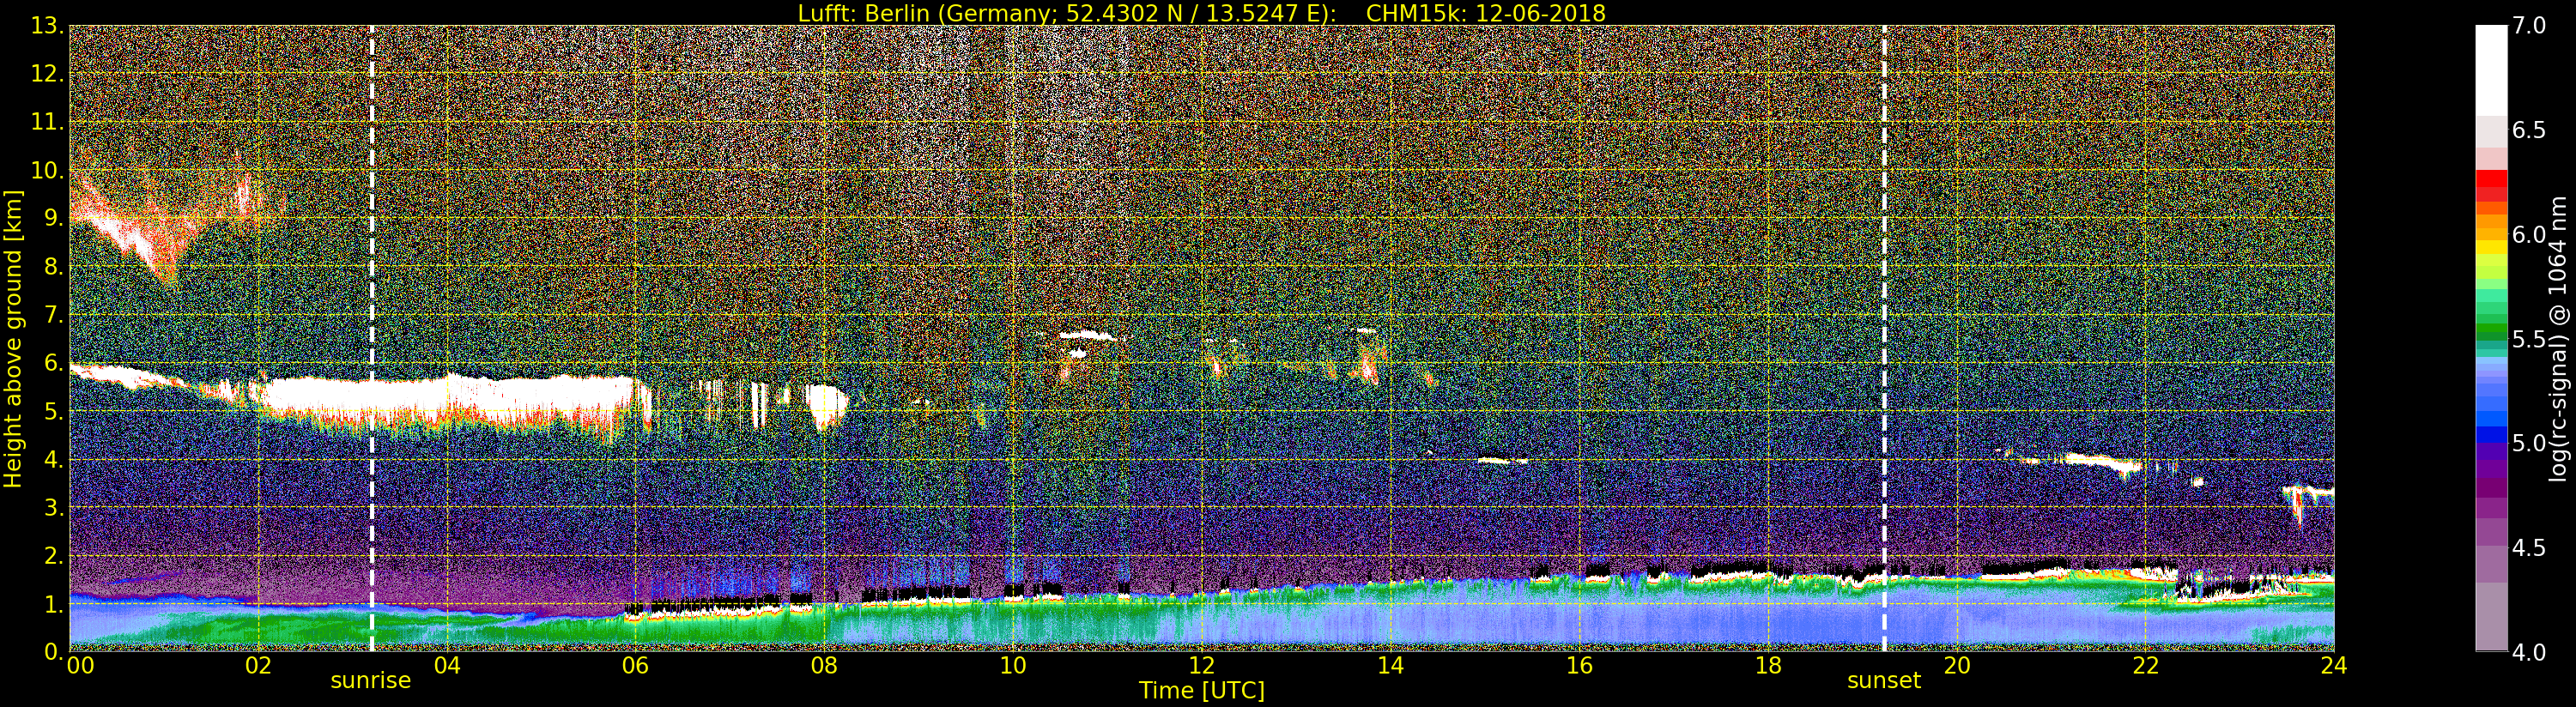This screenshot has width=2576, height=707.
Task: Click the colorbar '4.0' value label
Action: point(2529,651)
